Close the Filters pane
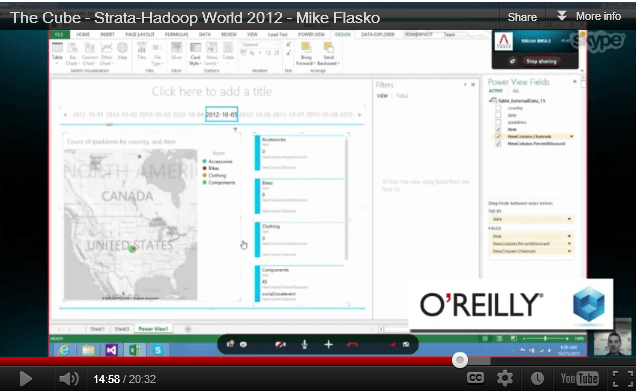This screenshot has width=636, height=391. tap(473, 84)
